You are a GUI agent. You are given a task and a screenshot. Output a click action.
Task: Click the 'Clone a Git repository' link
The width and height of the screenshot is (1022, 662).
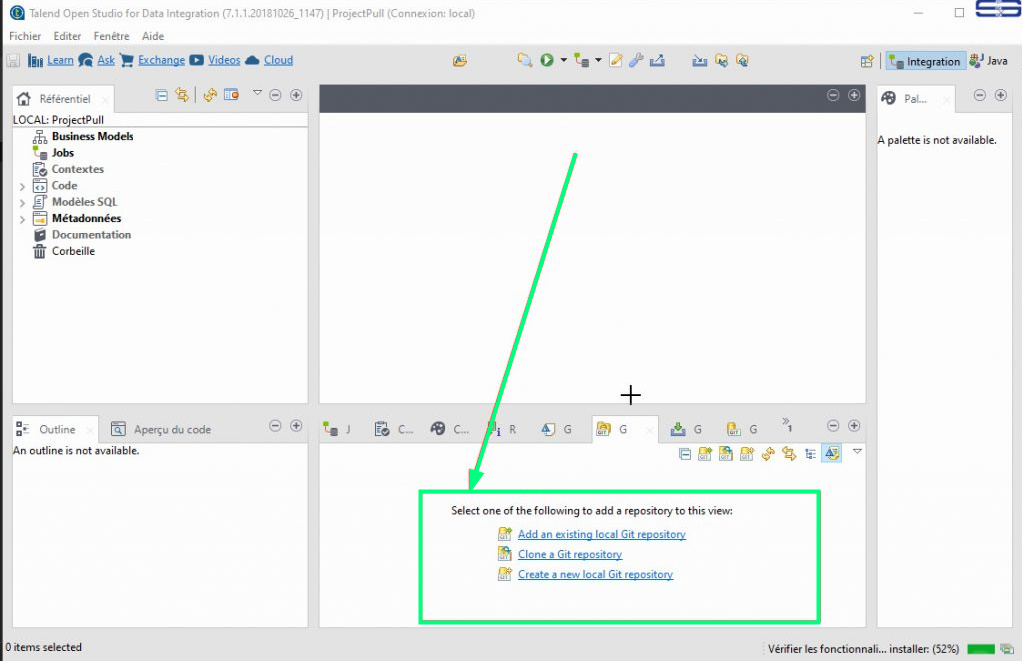(570, 554)
